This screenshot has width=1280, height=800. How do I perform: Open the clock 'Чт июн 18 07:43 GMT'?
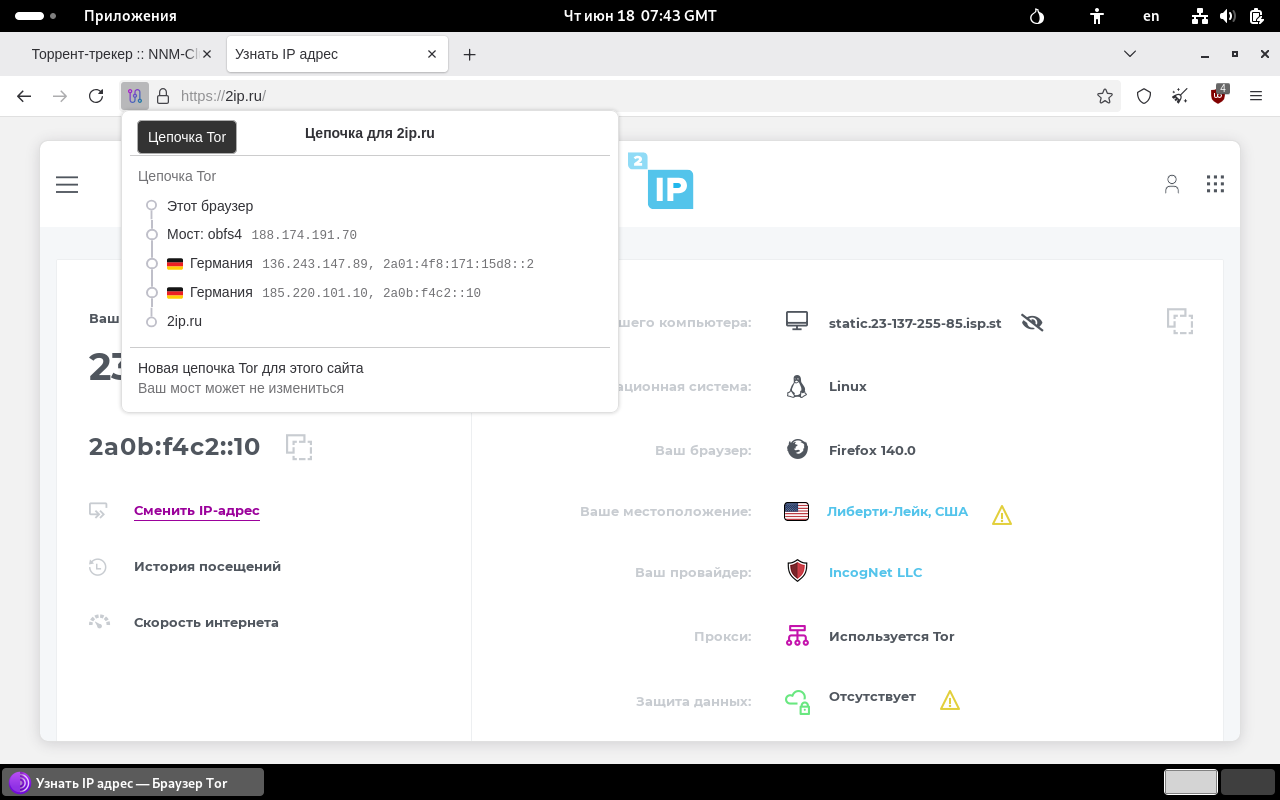pos(640,16)
